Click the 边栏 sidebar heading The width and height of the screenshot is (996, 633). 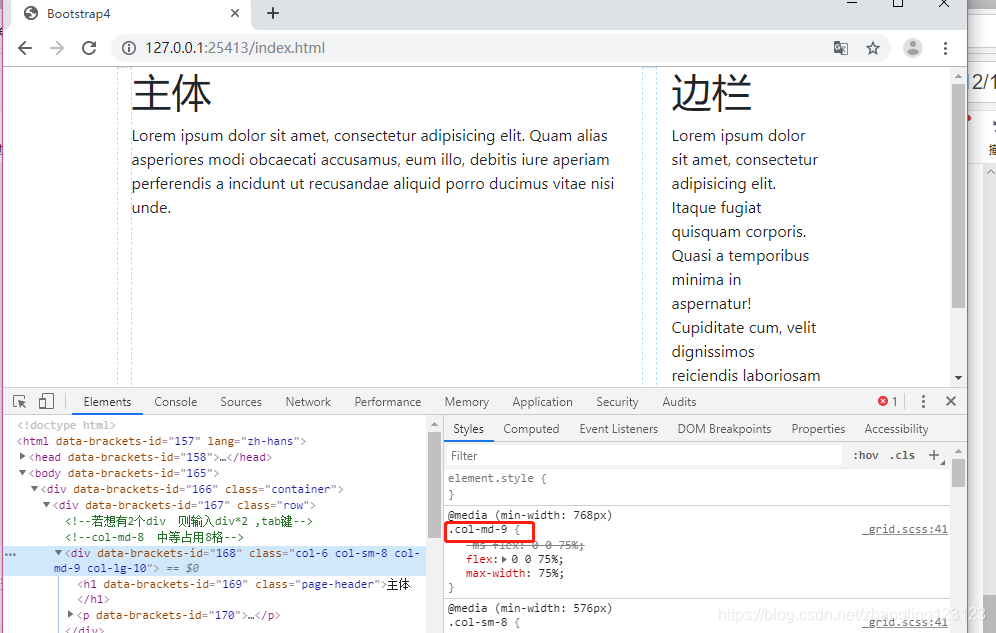711,93
